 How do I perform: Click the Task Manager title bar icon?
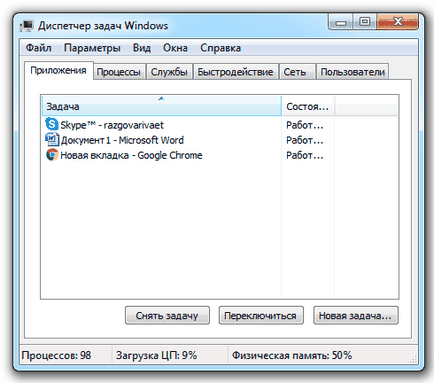(26, 26)
